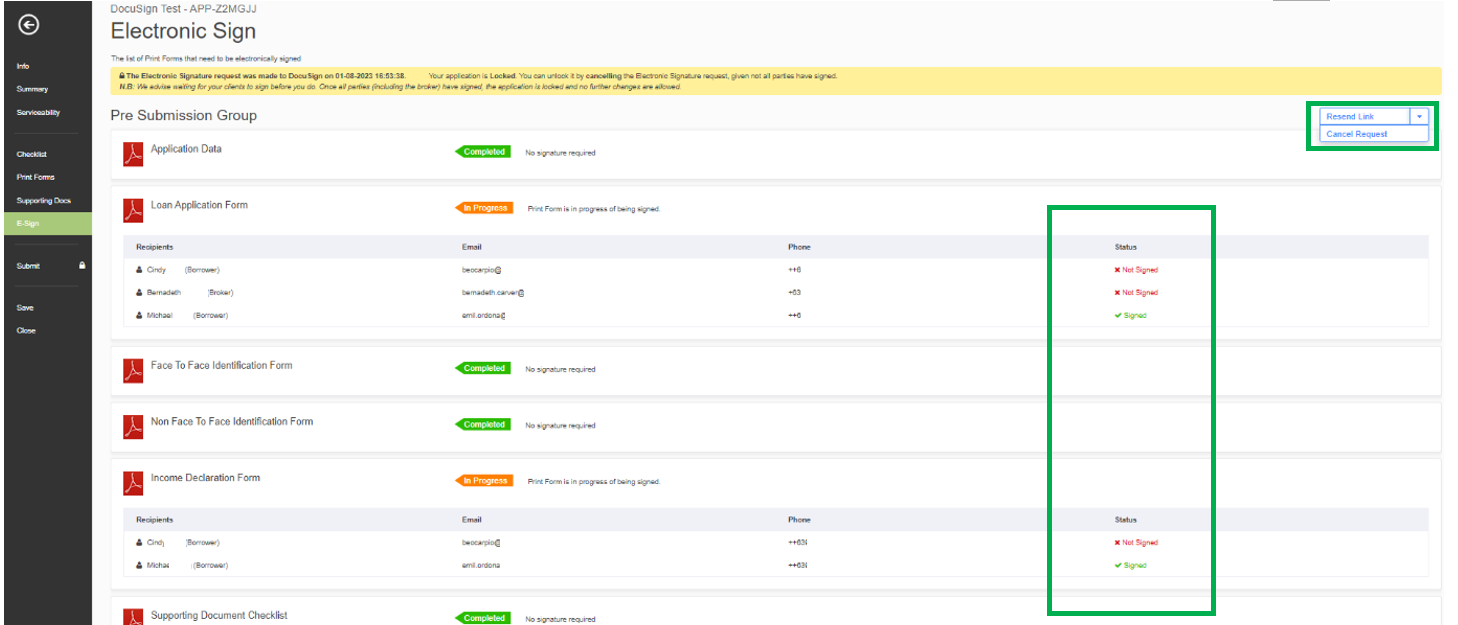
Task: Open the Info sidebar item
Action: tap(23, 66)
